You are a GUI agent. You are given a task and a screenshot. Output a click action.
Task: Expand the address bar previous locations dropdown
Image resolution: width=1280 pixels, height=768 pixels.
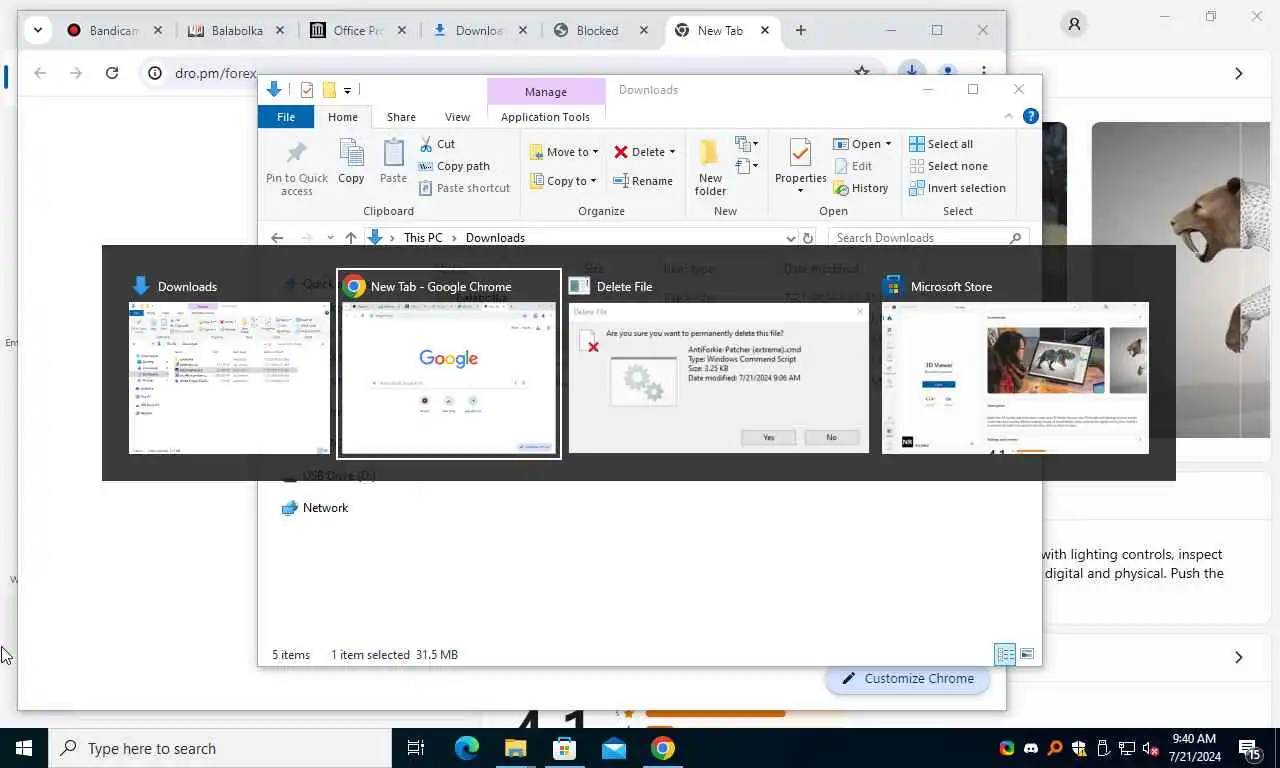791,238
